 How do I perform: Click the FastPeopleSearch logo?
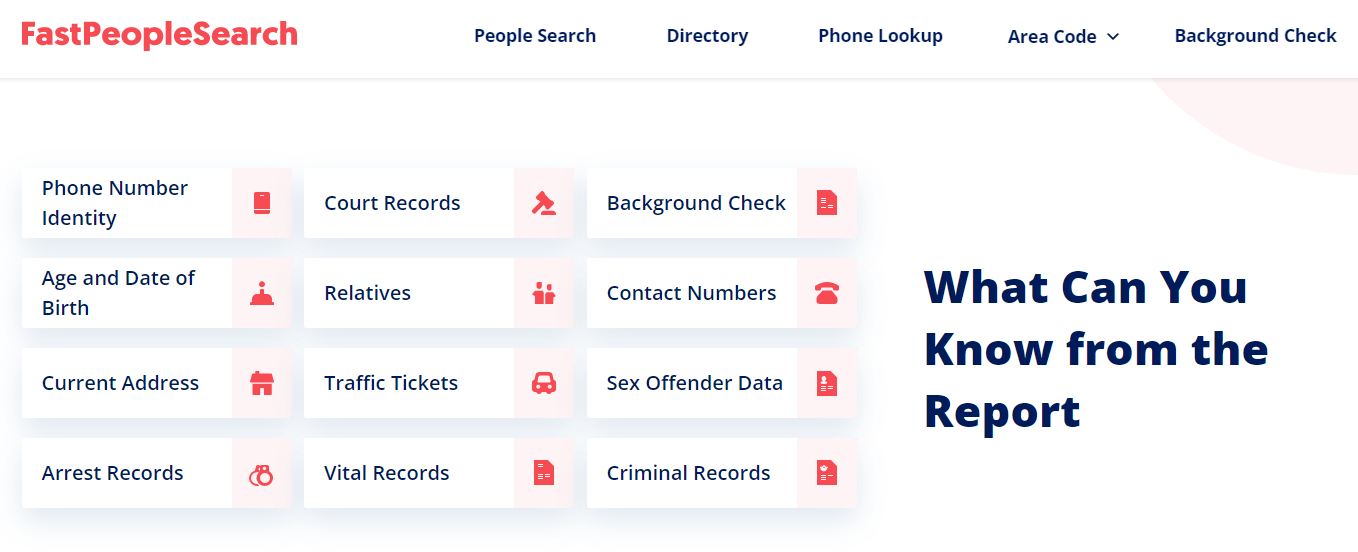tap(159, 35)
